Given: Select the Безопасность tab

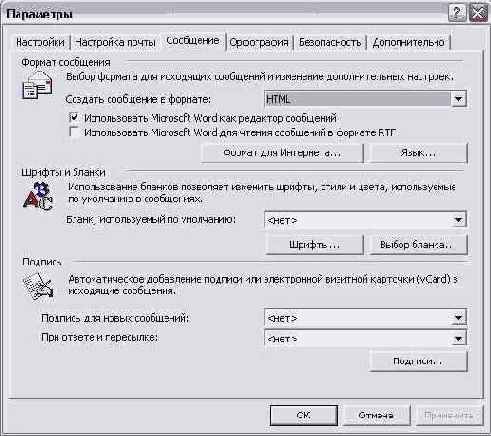Looking at the screenshot, I should 330,42.
